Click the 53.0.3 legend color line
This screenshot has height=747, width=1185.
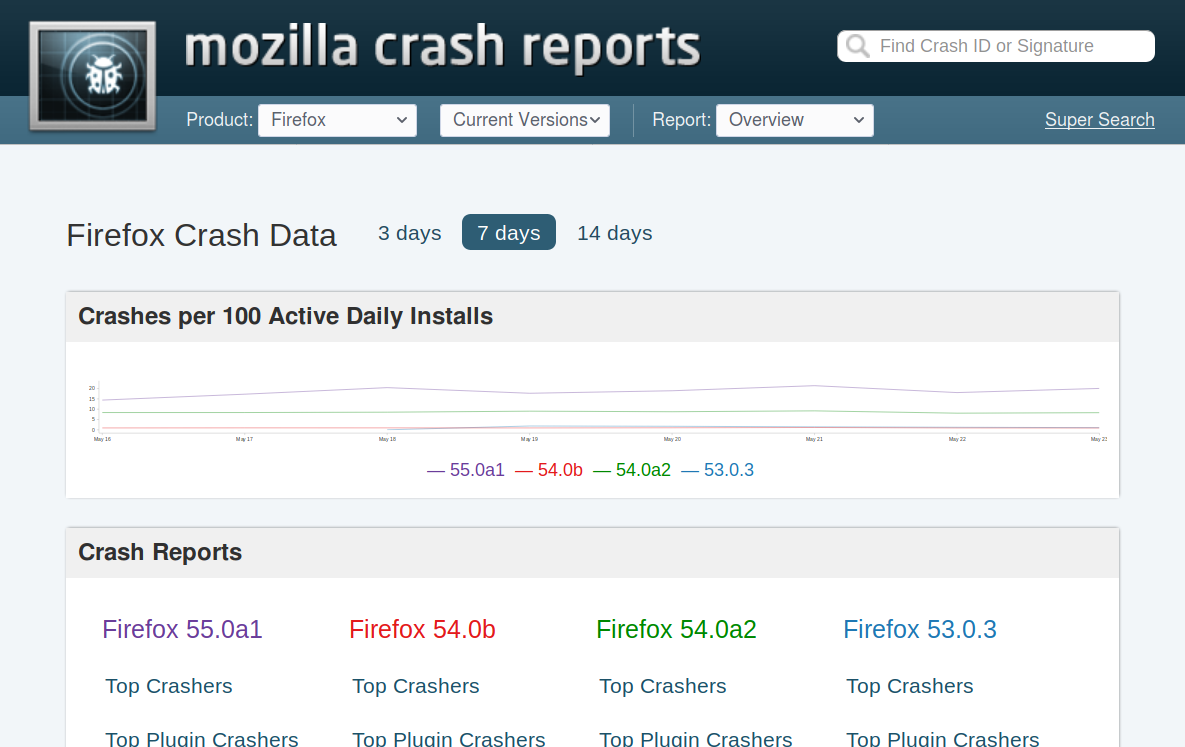690,470
